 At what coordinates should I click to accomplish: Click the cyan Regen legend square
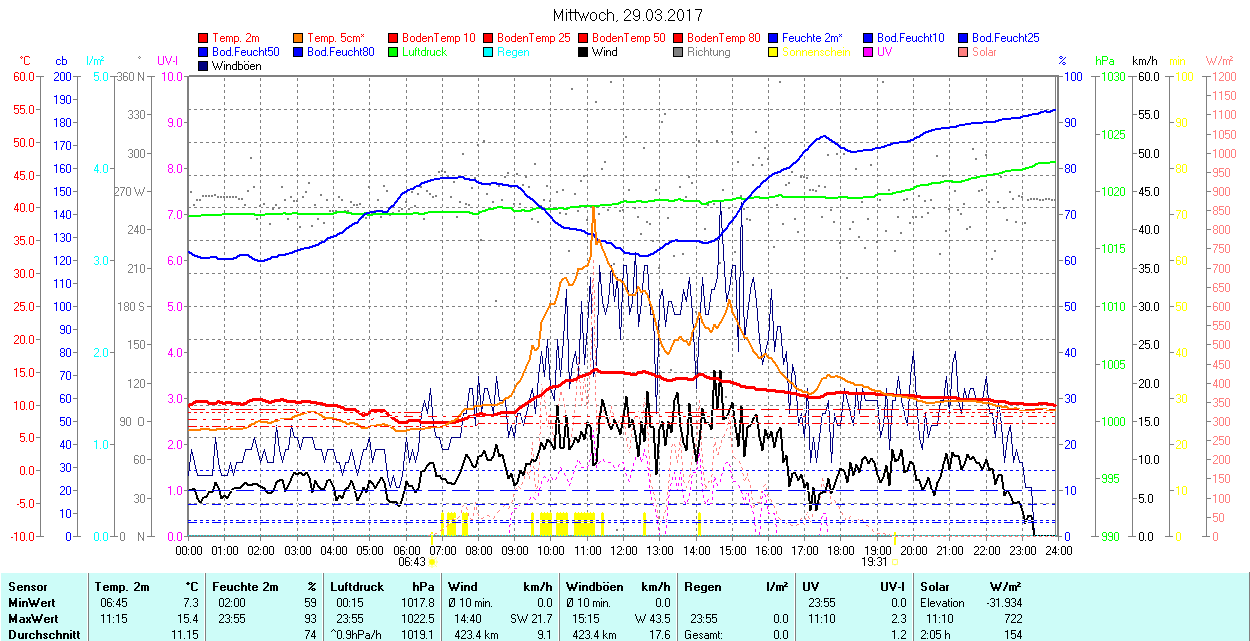pos(489,52)
